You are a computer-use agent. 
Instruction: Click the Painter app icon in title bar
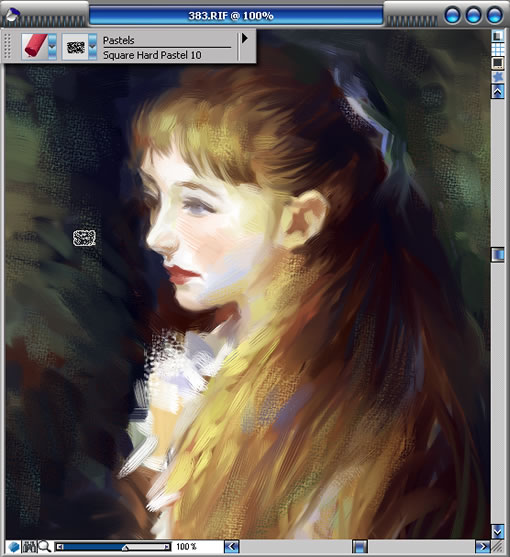tap(13, 15)
